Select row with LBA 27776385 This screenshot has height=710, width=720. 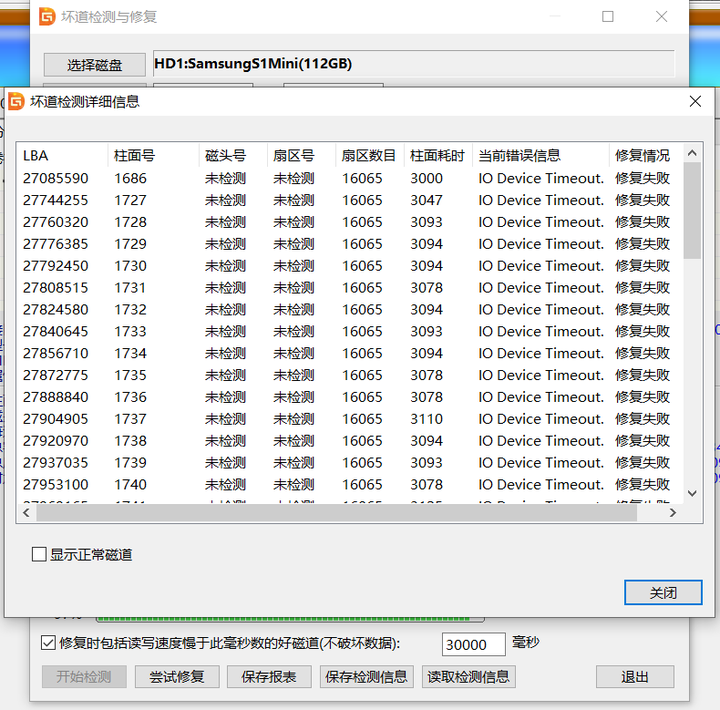click(350, 244)
